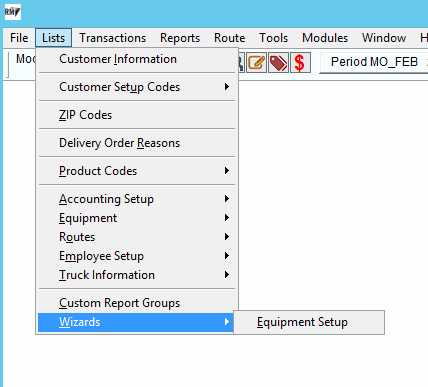
Task: Click the highlighted Wizards menu item
Action: point(136,322)
